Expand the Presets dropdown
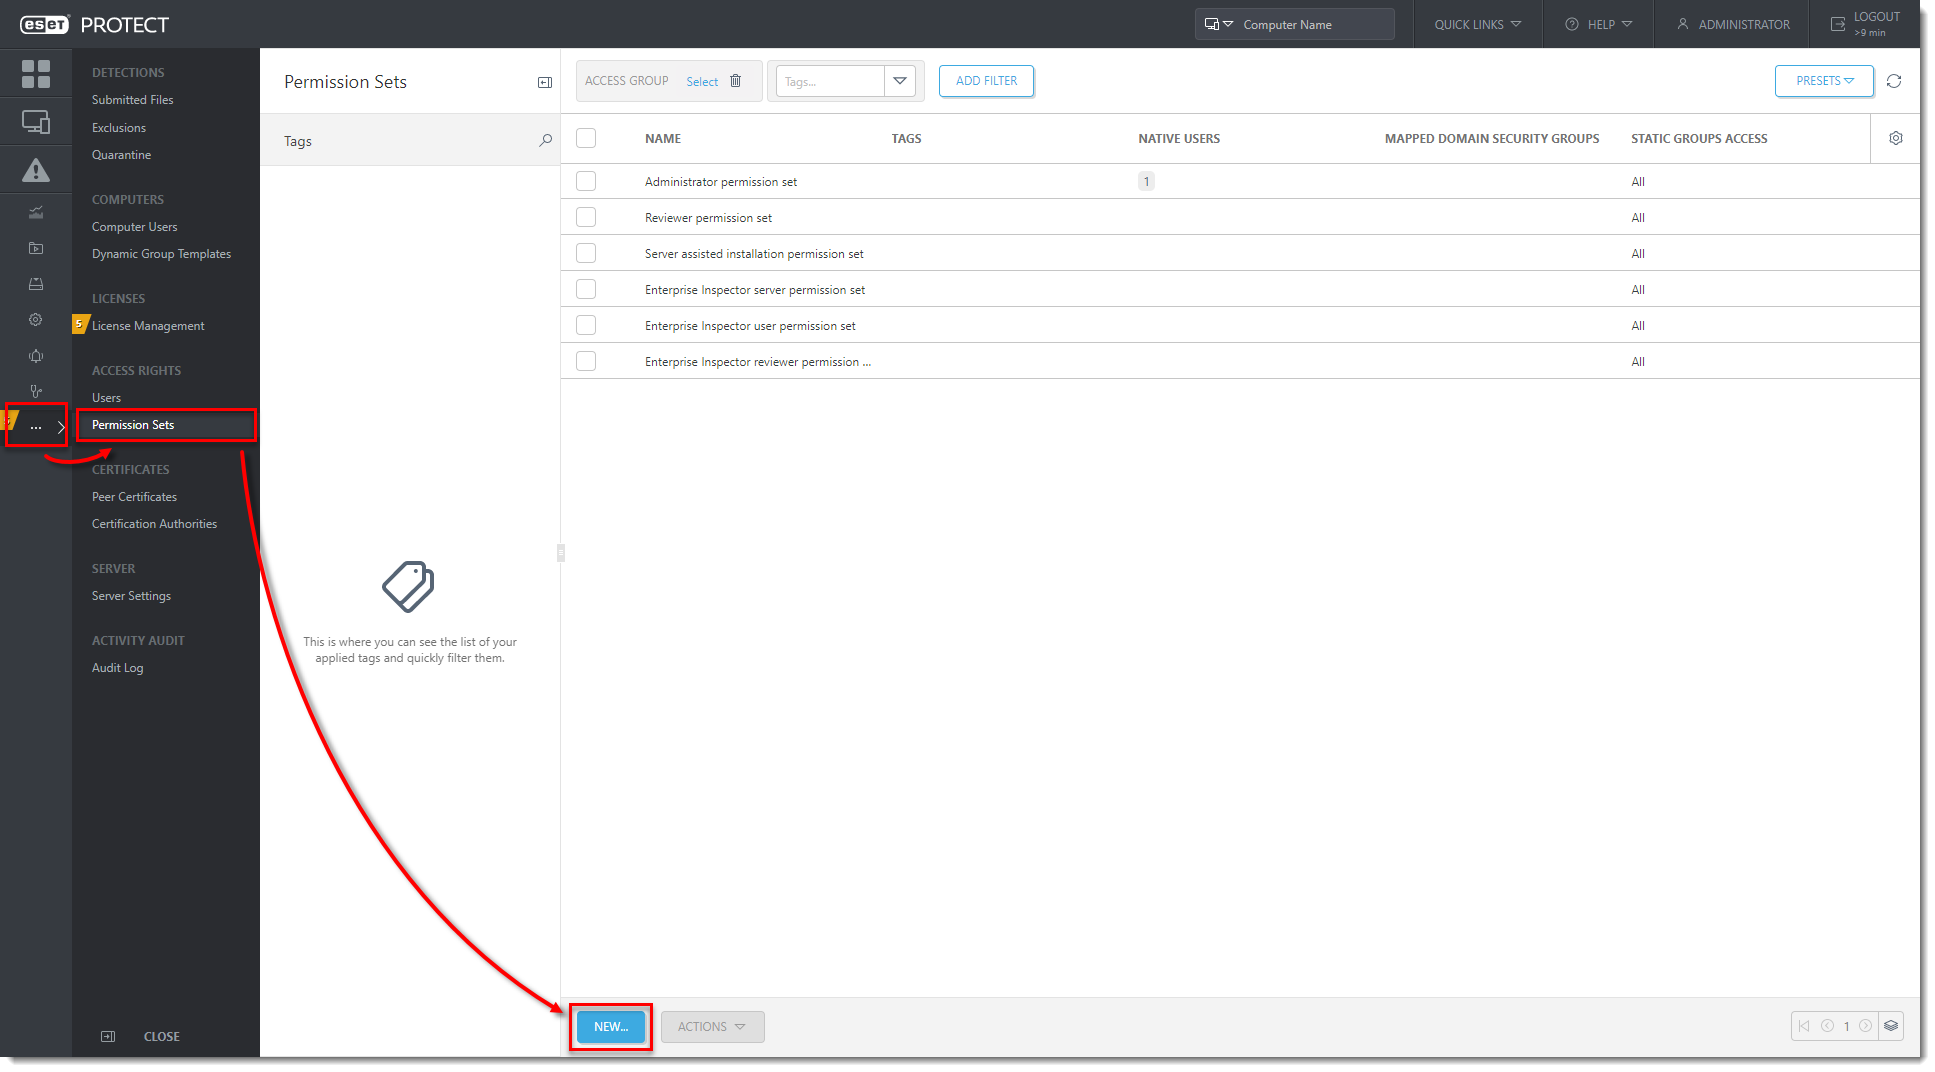1935x1072 pixels. (1823, 81)
